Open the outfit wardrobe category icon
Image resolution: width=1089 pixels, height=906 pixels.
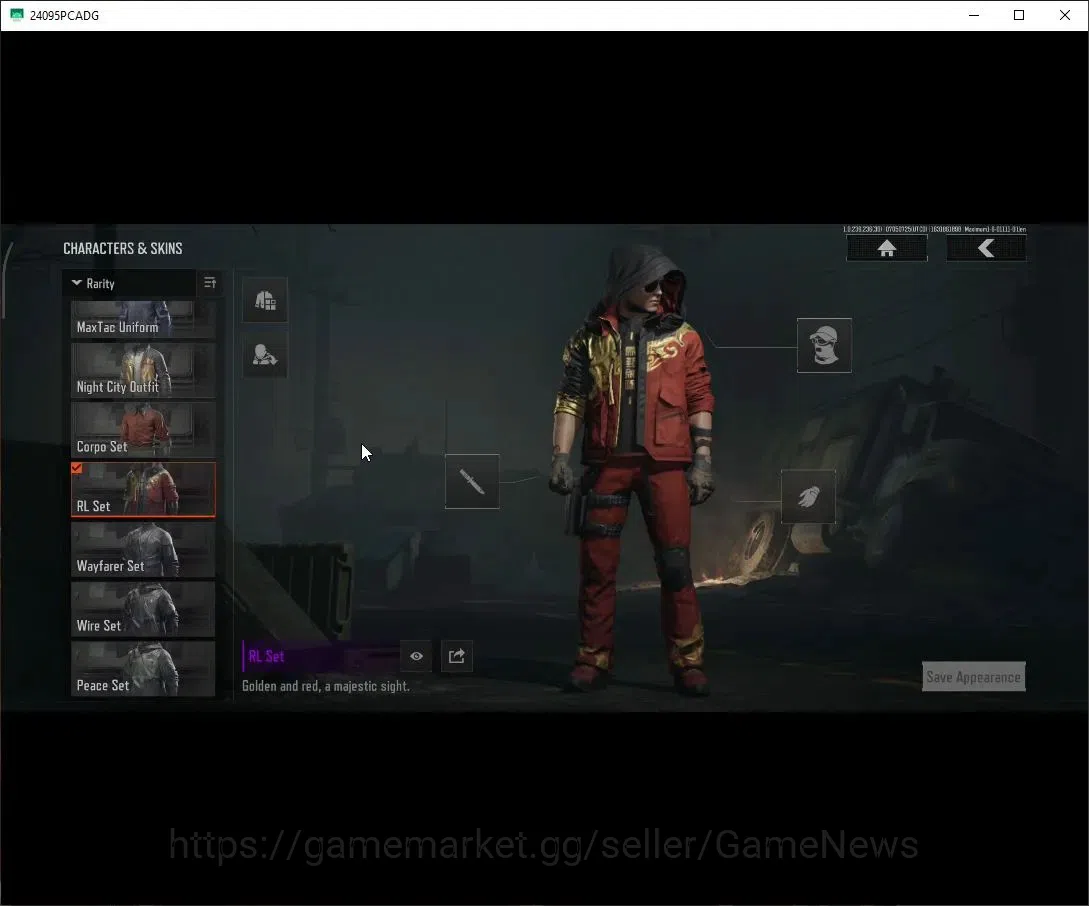(x=265, y=300)
